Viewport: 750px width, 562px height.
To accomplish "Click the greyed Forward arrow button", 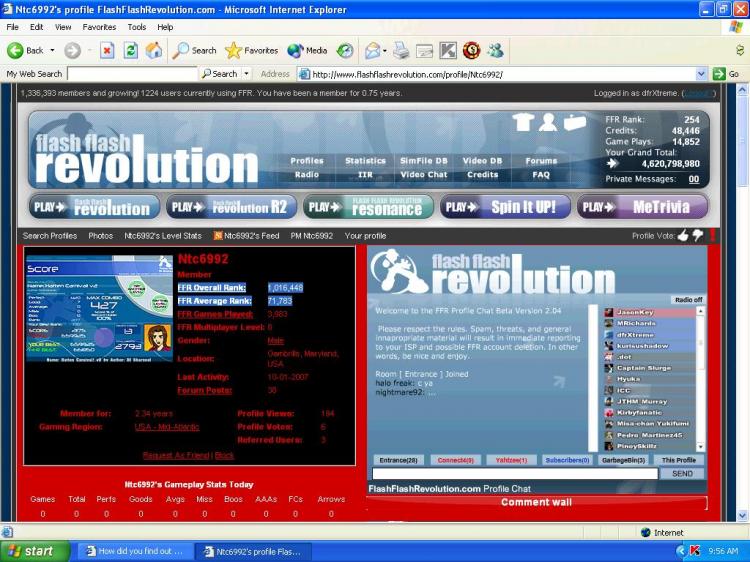I will [x=73, y=50].
